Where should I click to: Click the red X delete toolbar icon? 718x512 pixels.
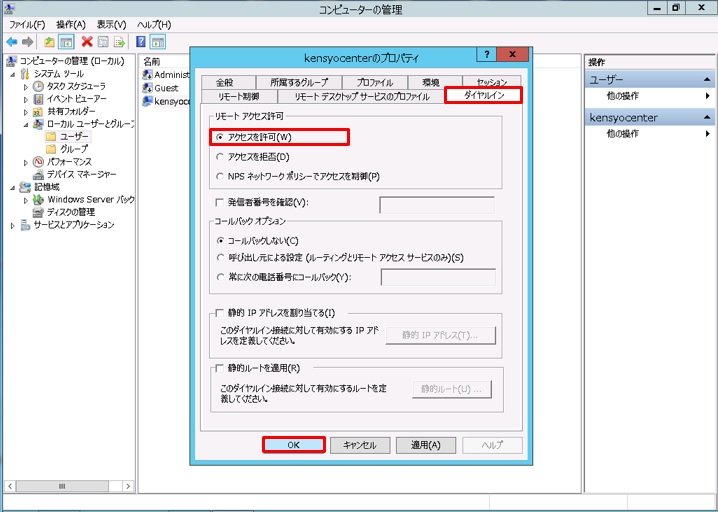[x=86, y=42]
